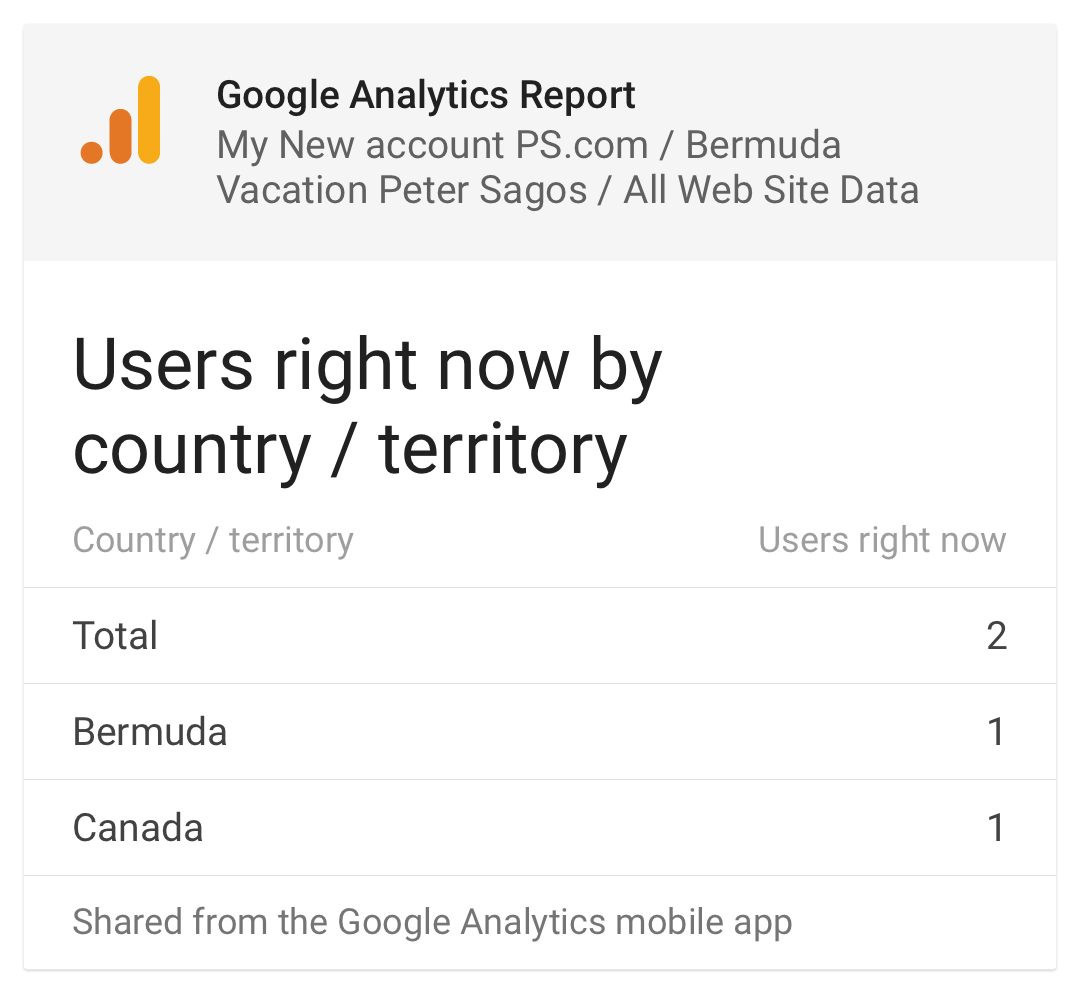Click Bermuda's user count value
Viewport: 1080px width, 993px height.
(x=997, y=732)
